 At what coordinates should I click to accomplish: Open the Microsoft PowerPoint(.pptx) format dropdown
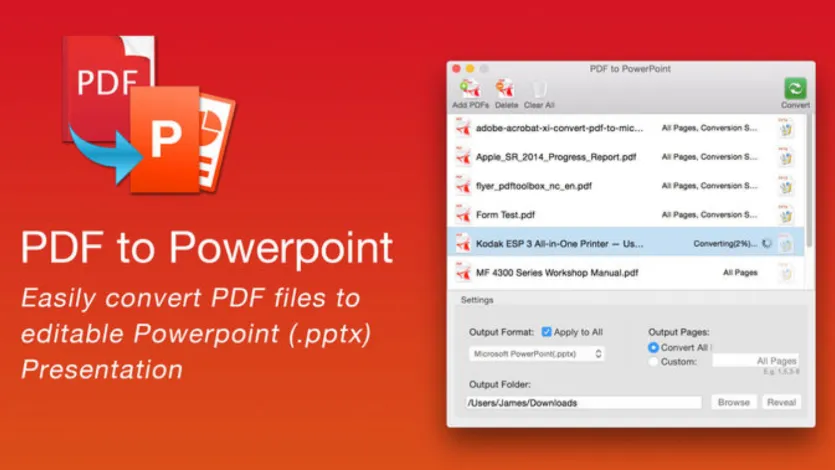coord(536,354)
